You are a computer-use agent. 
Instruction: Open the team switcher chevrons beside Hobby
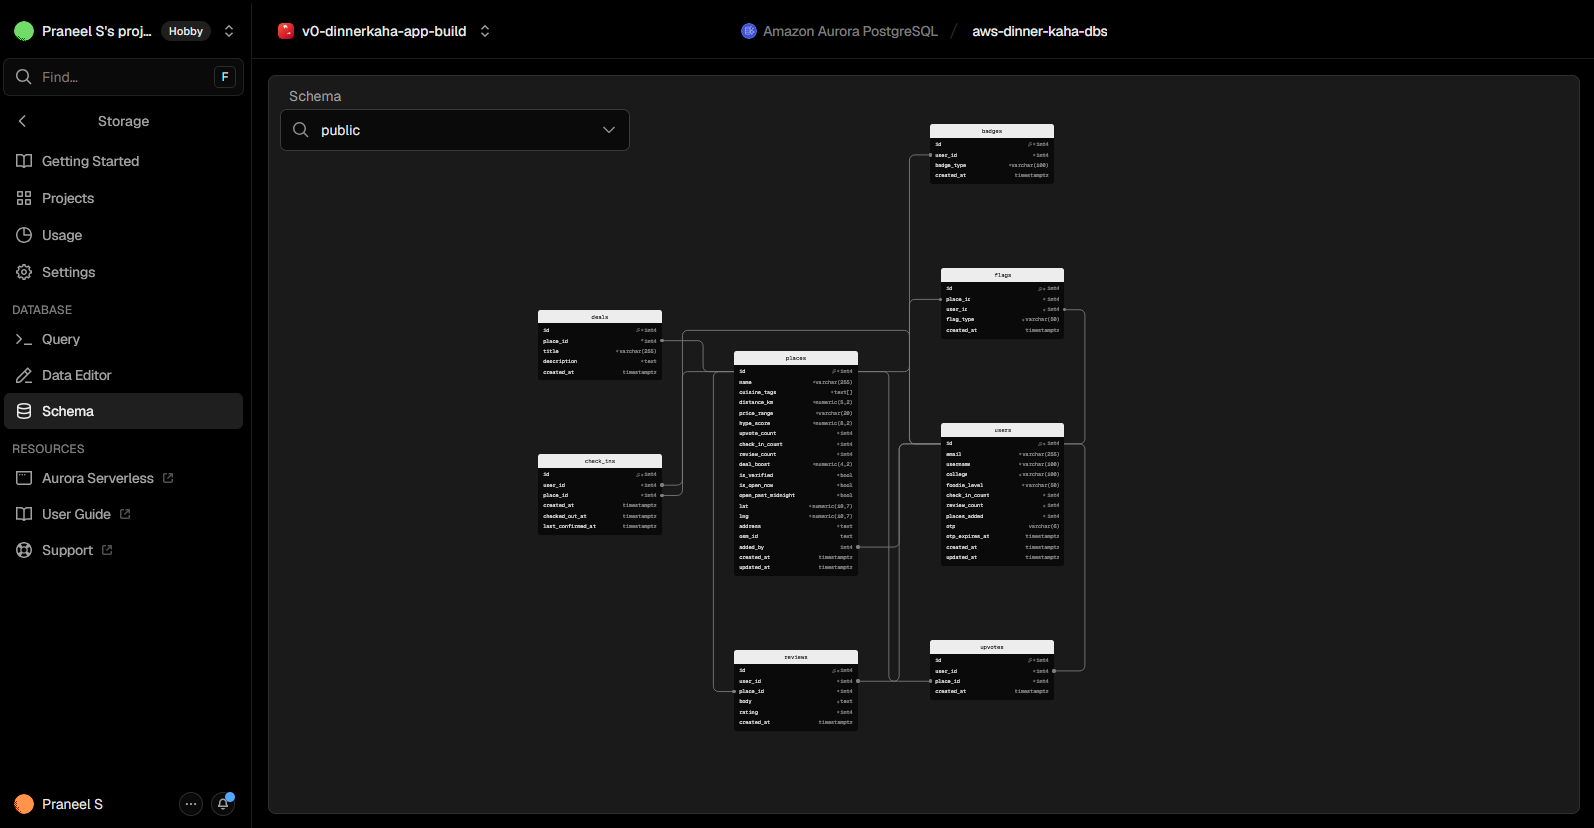coord(229,31)
